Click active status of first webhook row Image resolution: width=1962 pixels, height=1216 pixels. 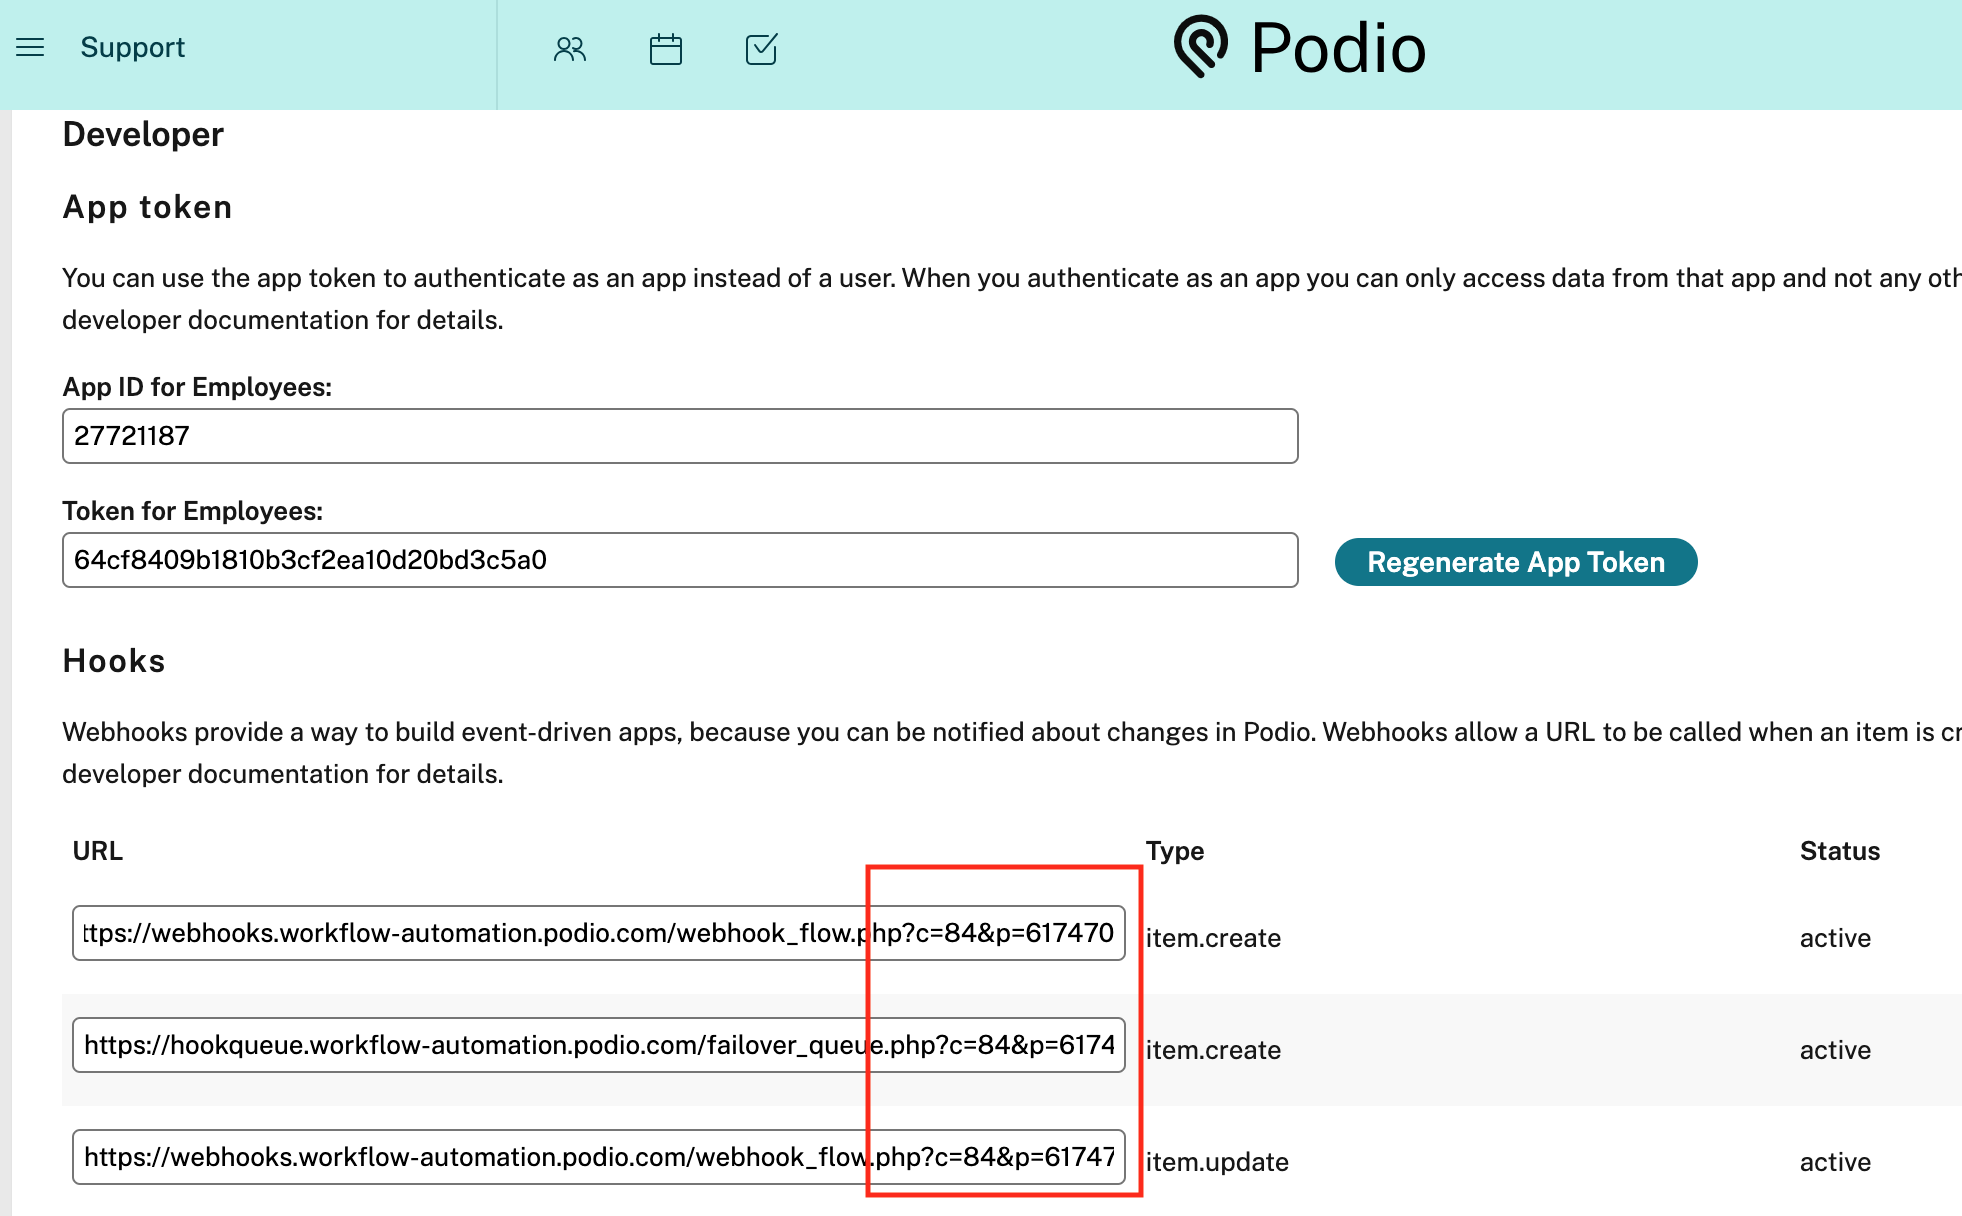coord(1835,938)
